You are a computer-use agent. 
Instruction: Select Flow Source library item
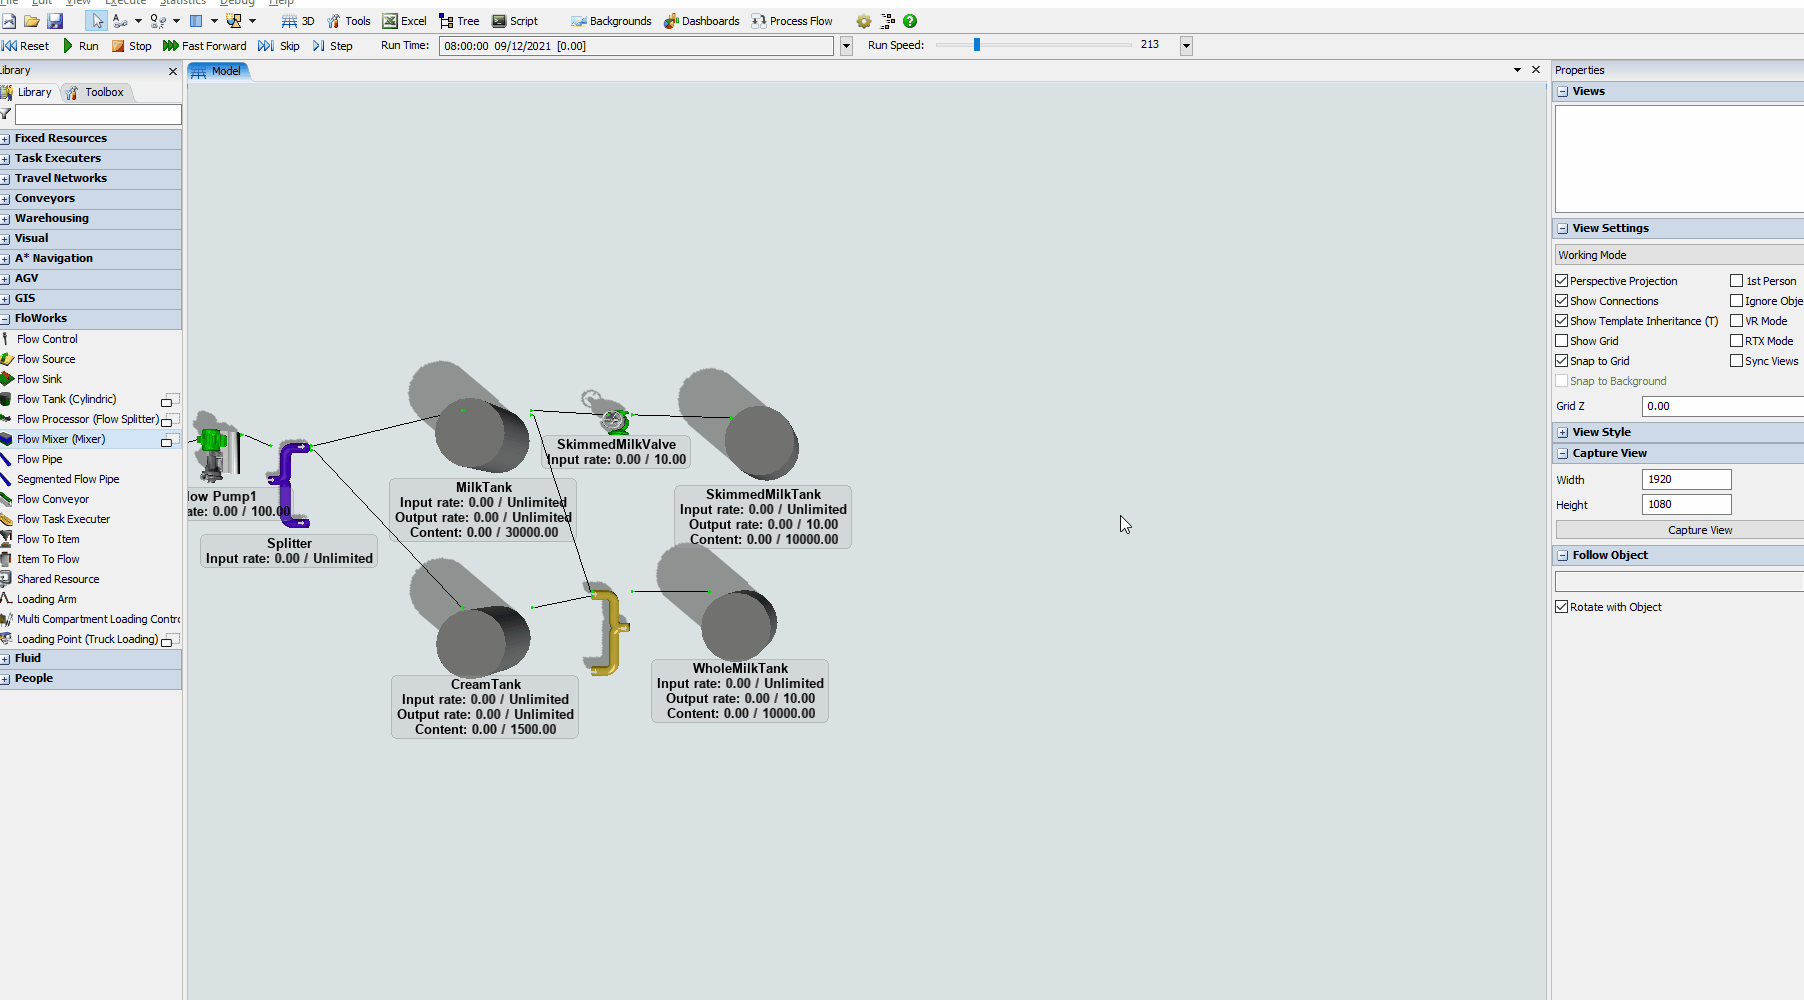click(x=46, y=359)
